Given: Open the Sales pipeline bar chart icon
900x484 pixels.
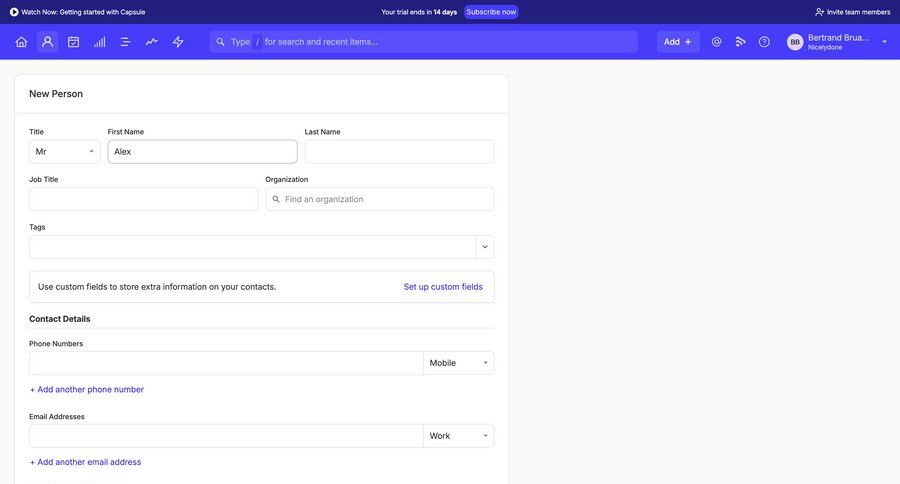Looking at the screenshot, I should click(100, 42).
